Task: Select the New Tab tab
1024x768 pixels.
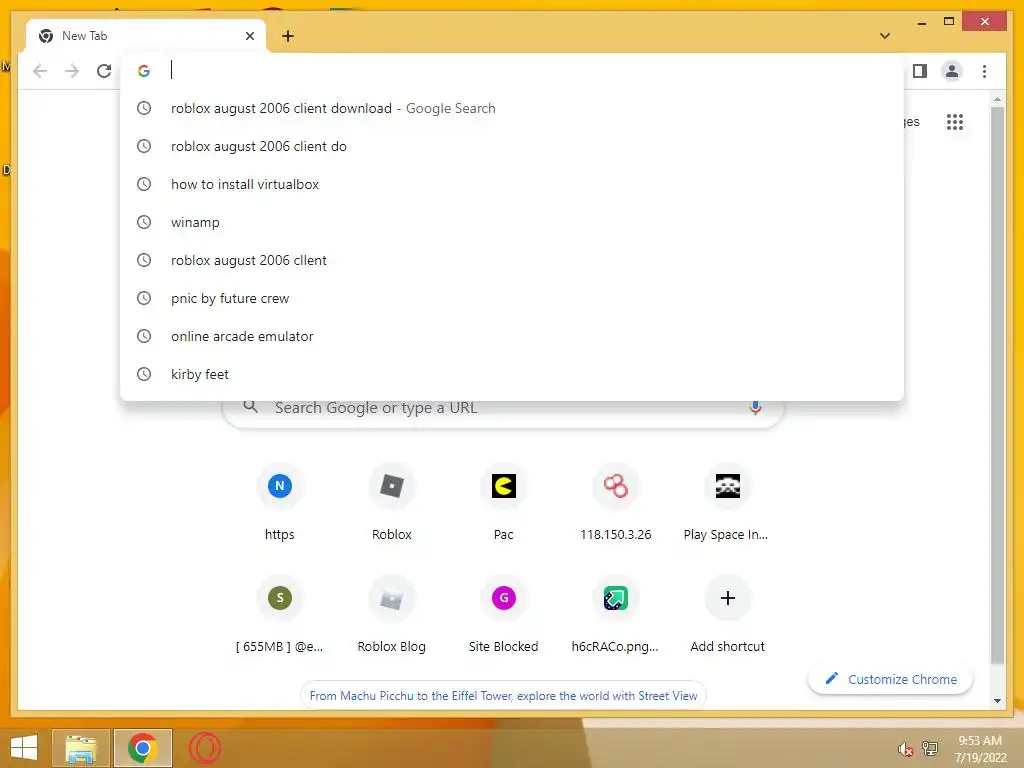Action: 146,36
